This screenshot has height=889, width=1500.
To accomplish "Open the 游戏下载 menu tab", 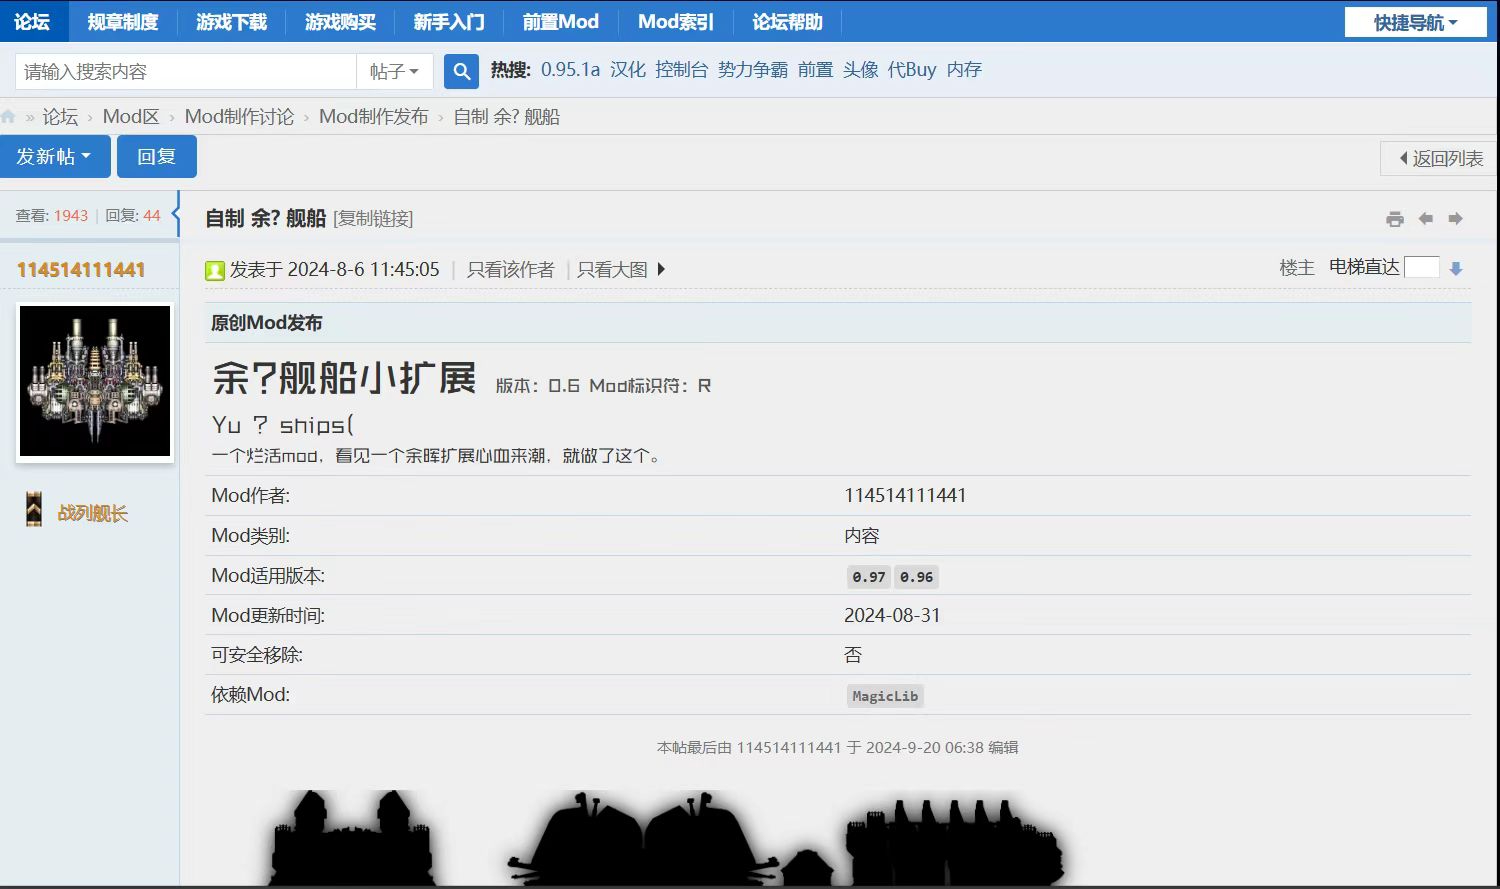I will (231, 21).
